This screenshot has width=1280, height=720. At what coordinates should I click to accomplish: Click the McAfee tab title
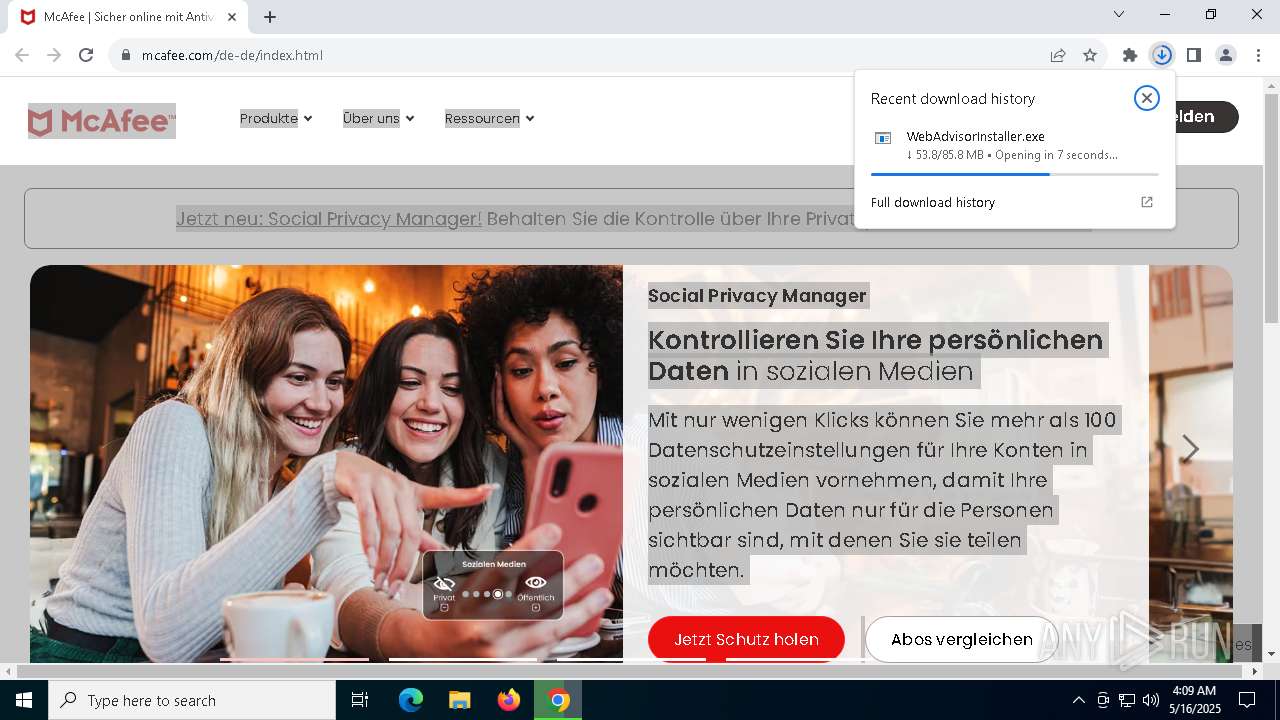[128, 17]
